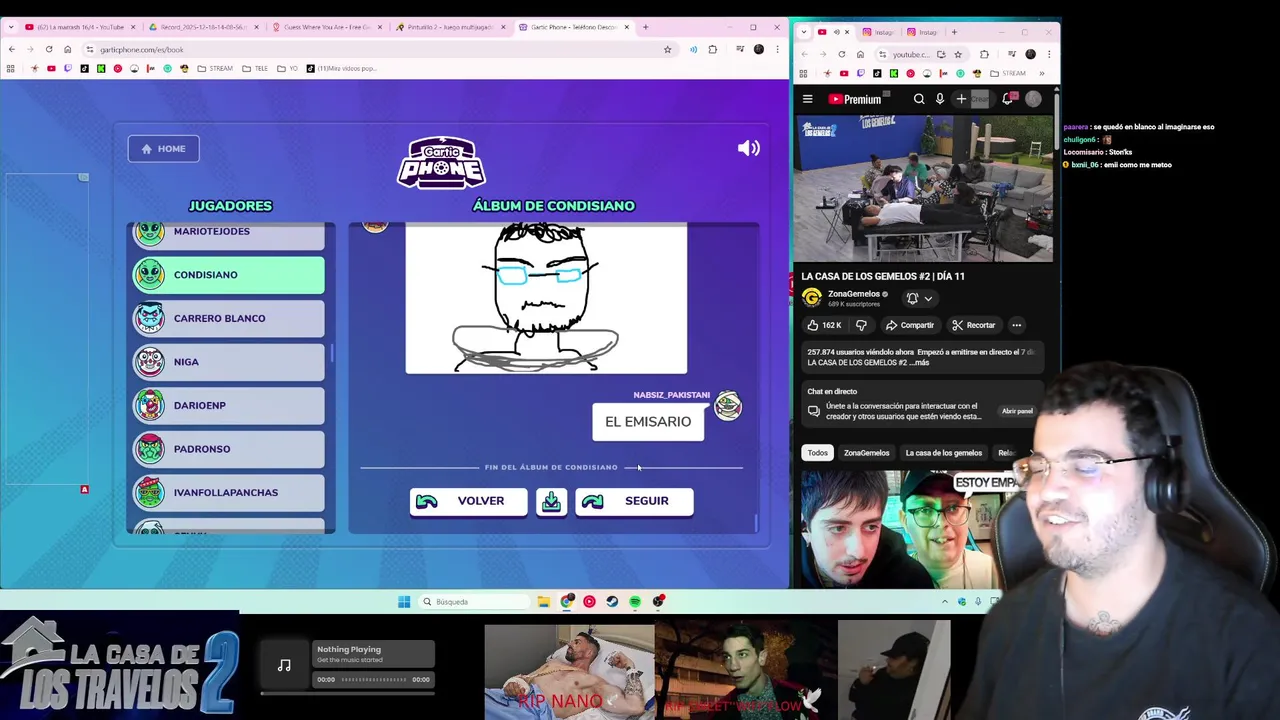
Task: Select player CONDISIANO in the list
Action: [x=229, y=275]
